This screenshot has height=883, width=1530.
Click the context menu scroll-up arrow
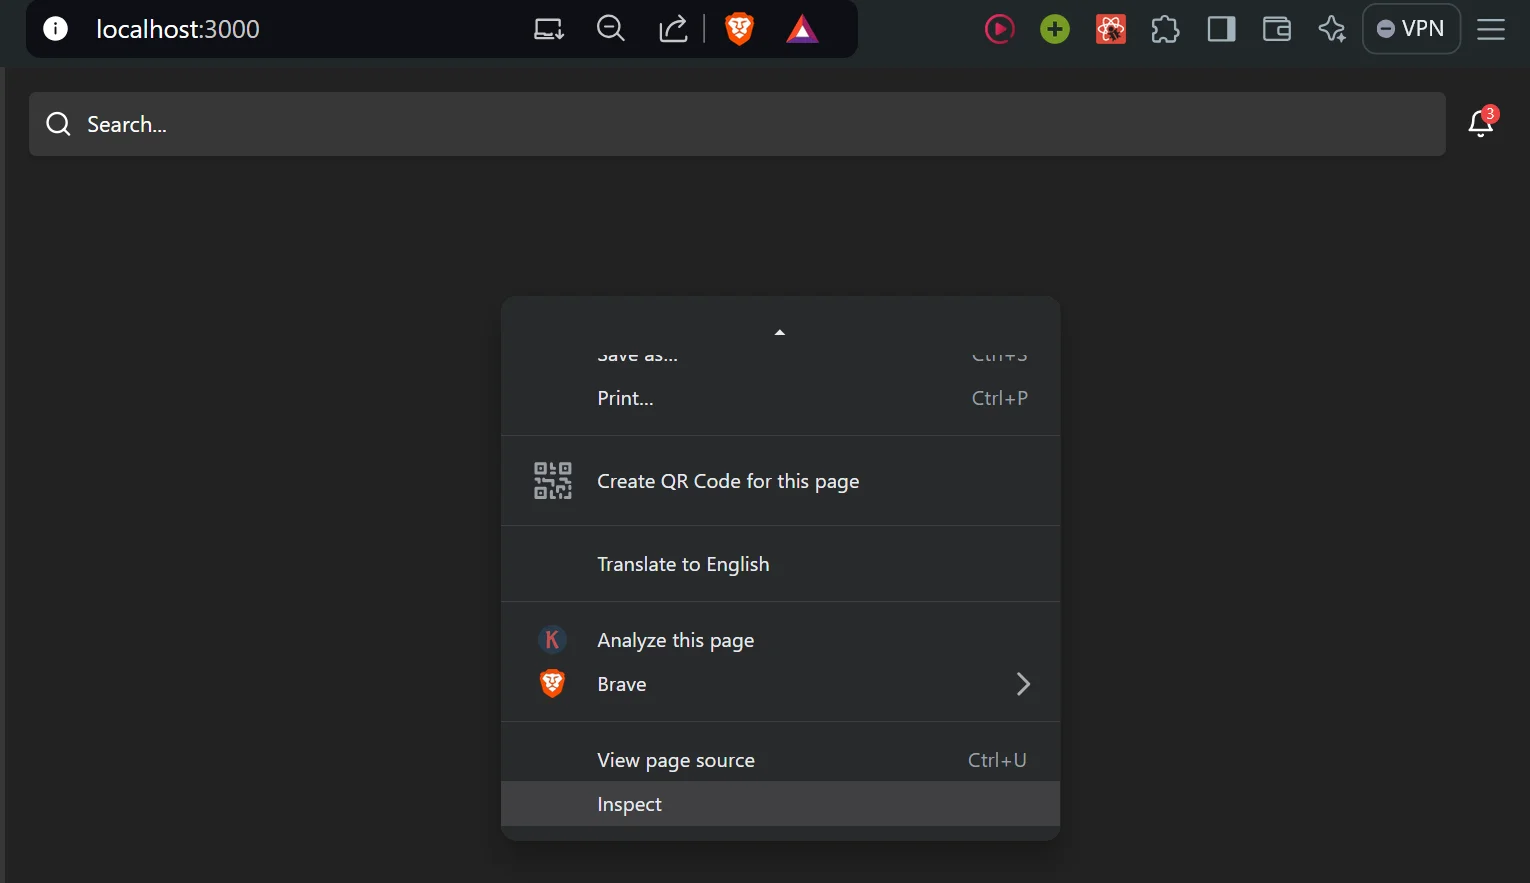pyautogui.click(x=780, y=332)
